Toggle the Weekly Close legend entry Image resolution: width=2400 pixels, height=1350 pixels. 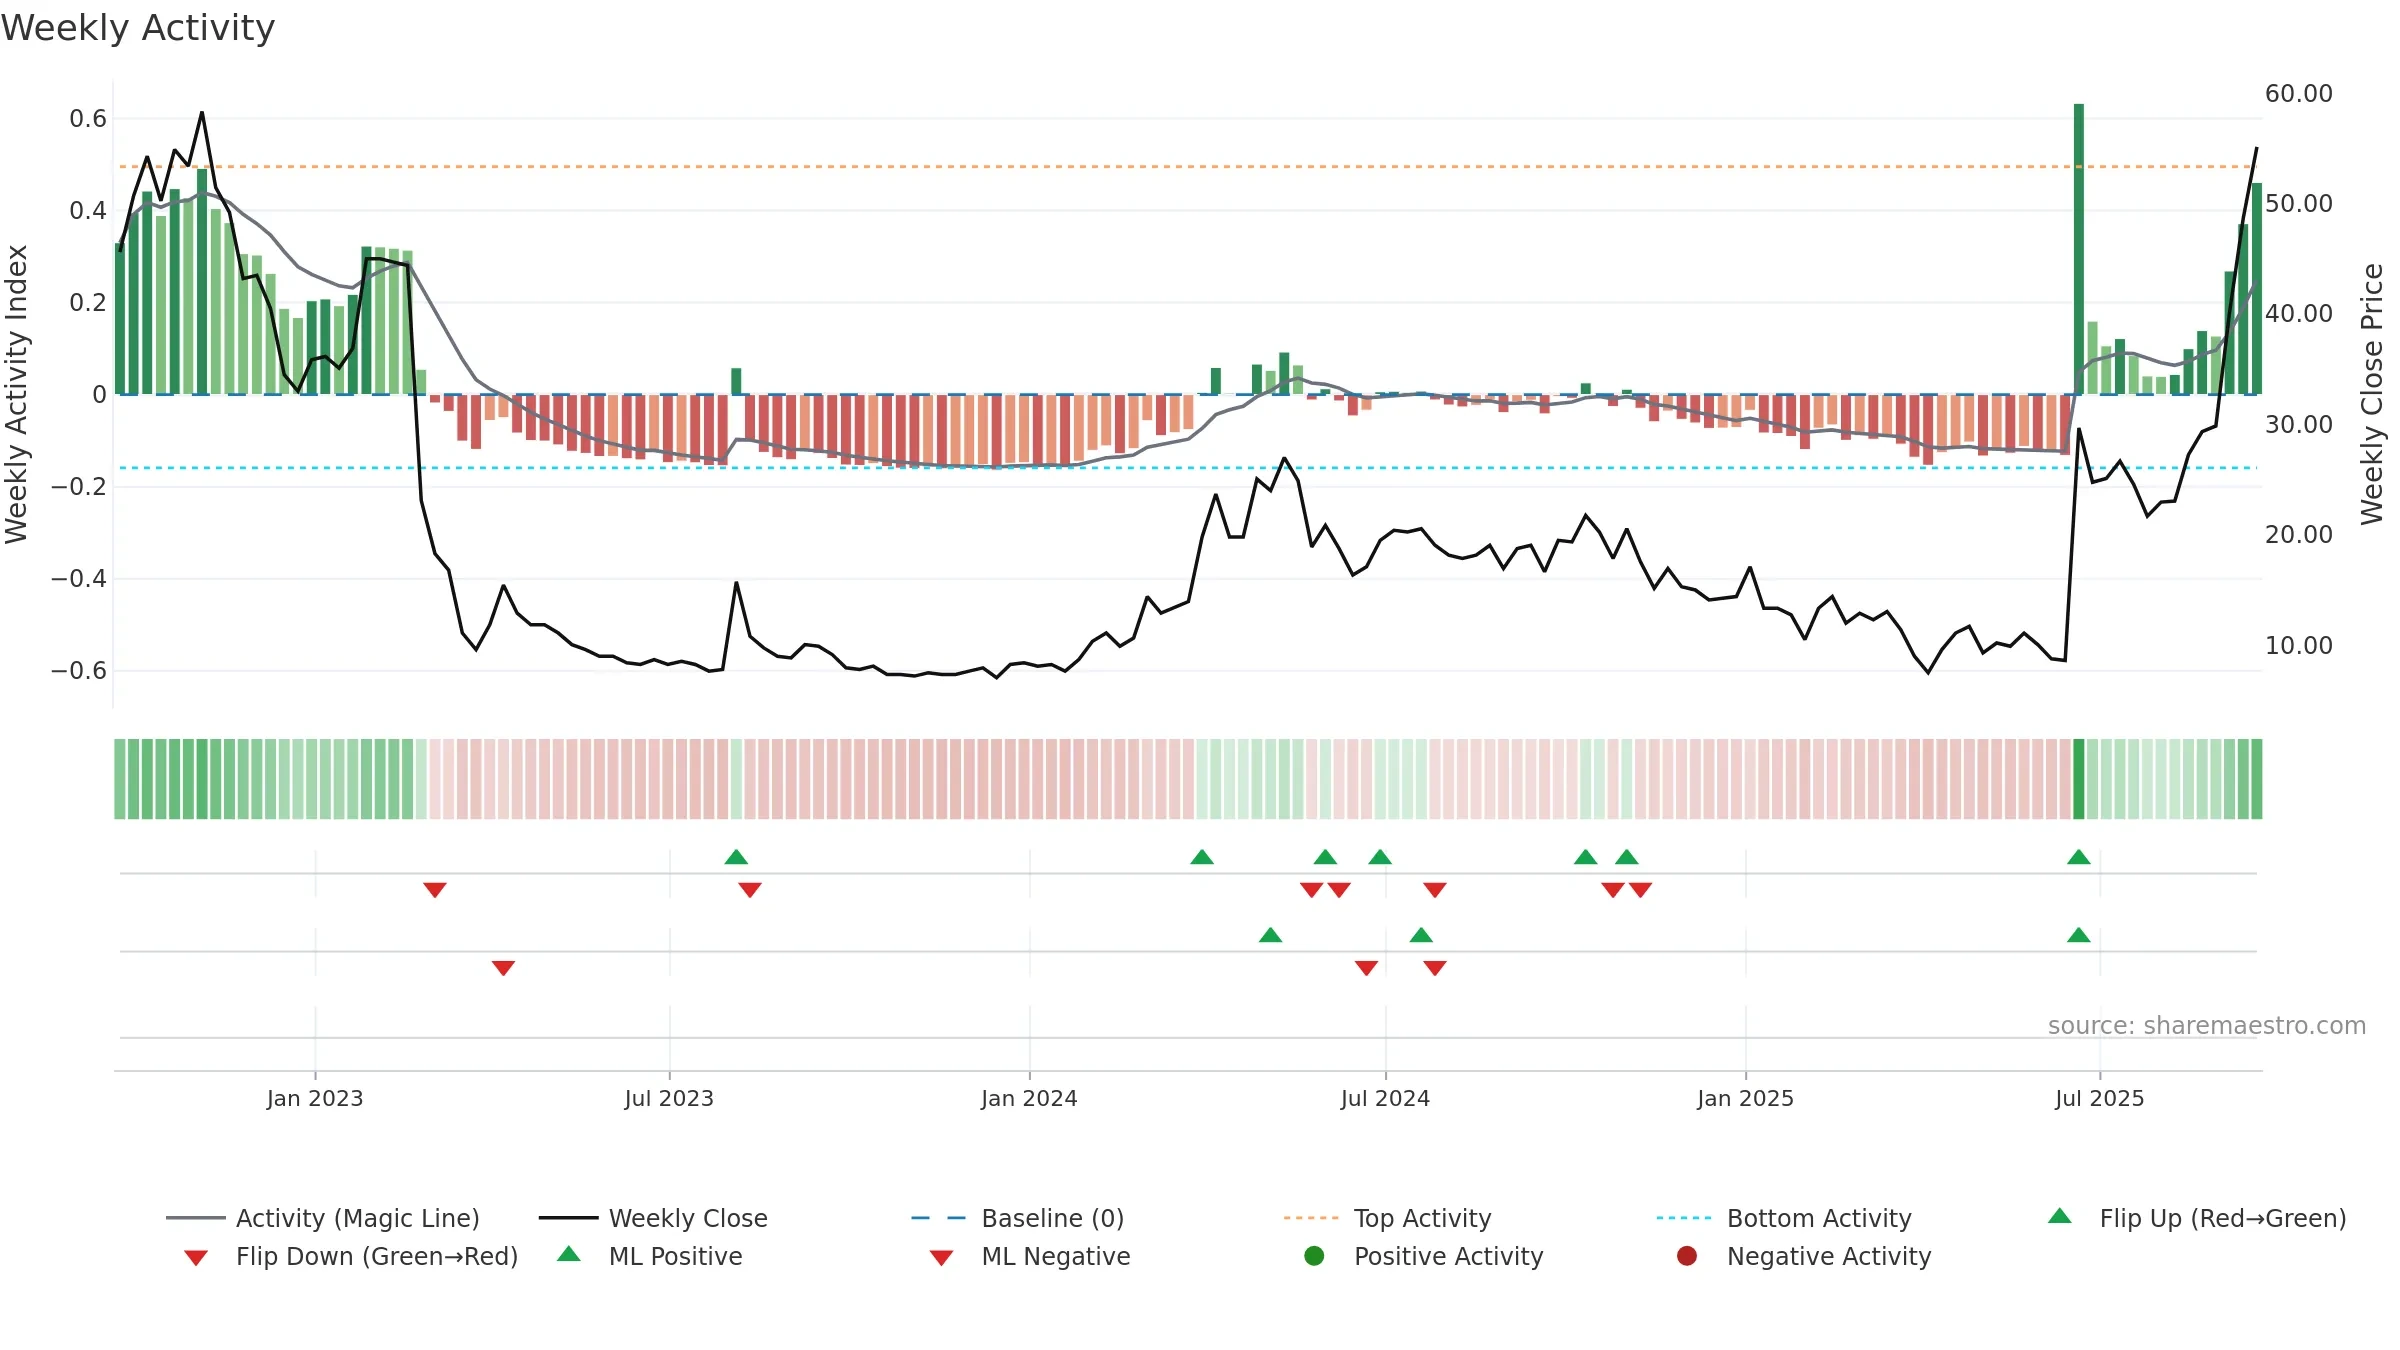tap(653, 1218)
